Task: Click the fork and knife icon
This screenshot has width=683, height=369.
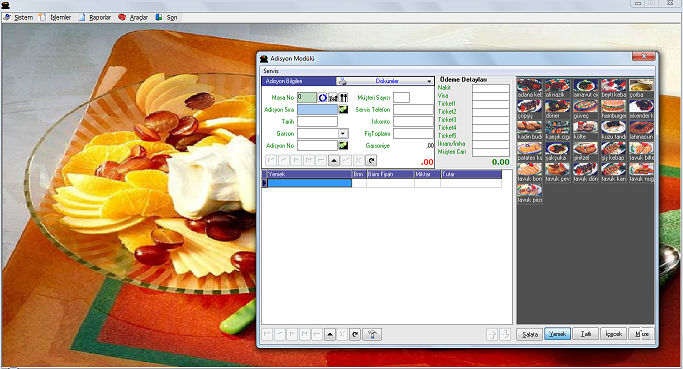Action: coord(344,98)
